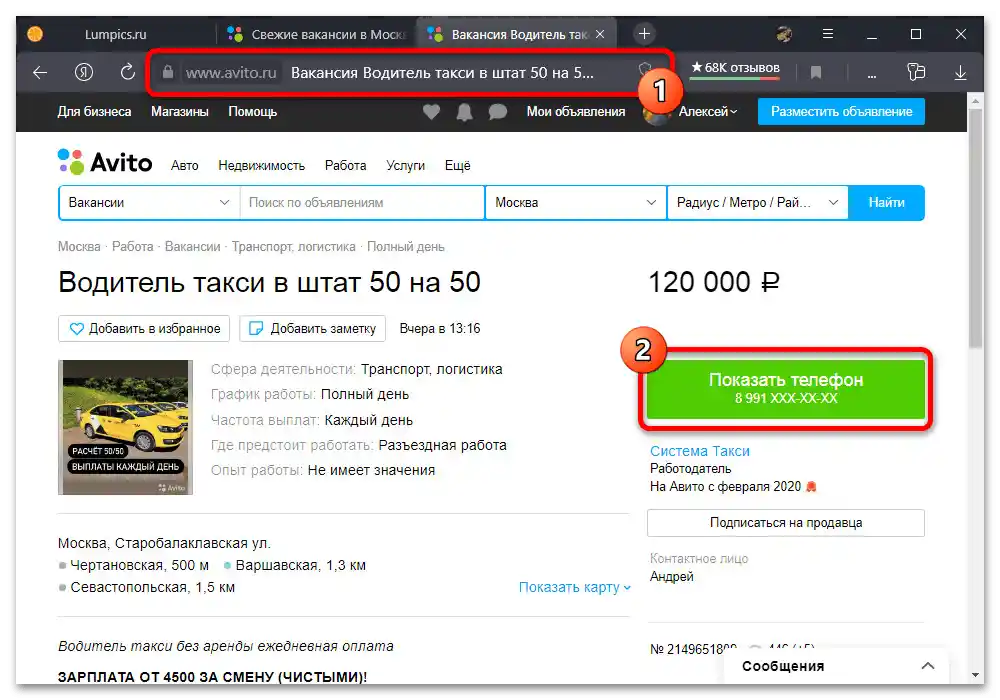Open the chat messages bubble icon
1000x700 pixels.
[497, 112]
